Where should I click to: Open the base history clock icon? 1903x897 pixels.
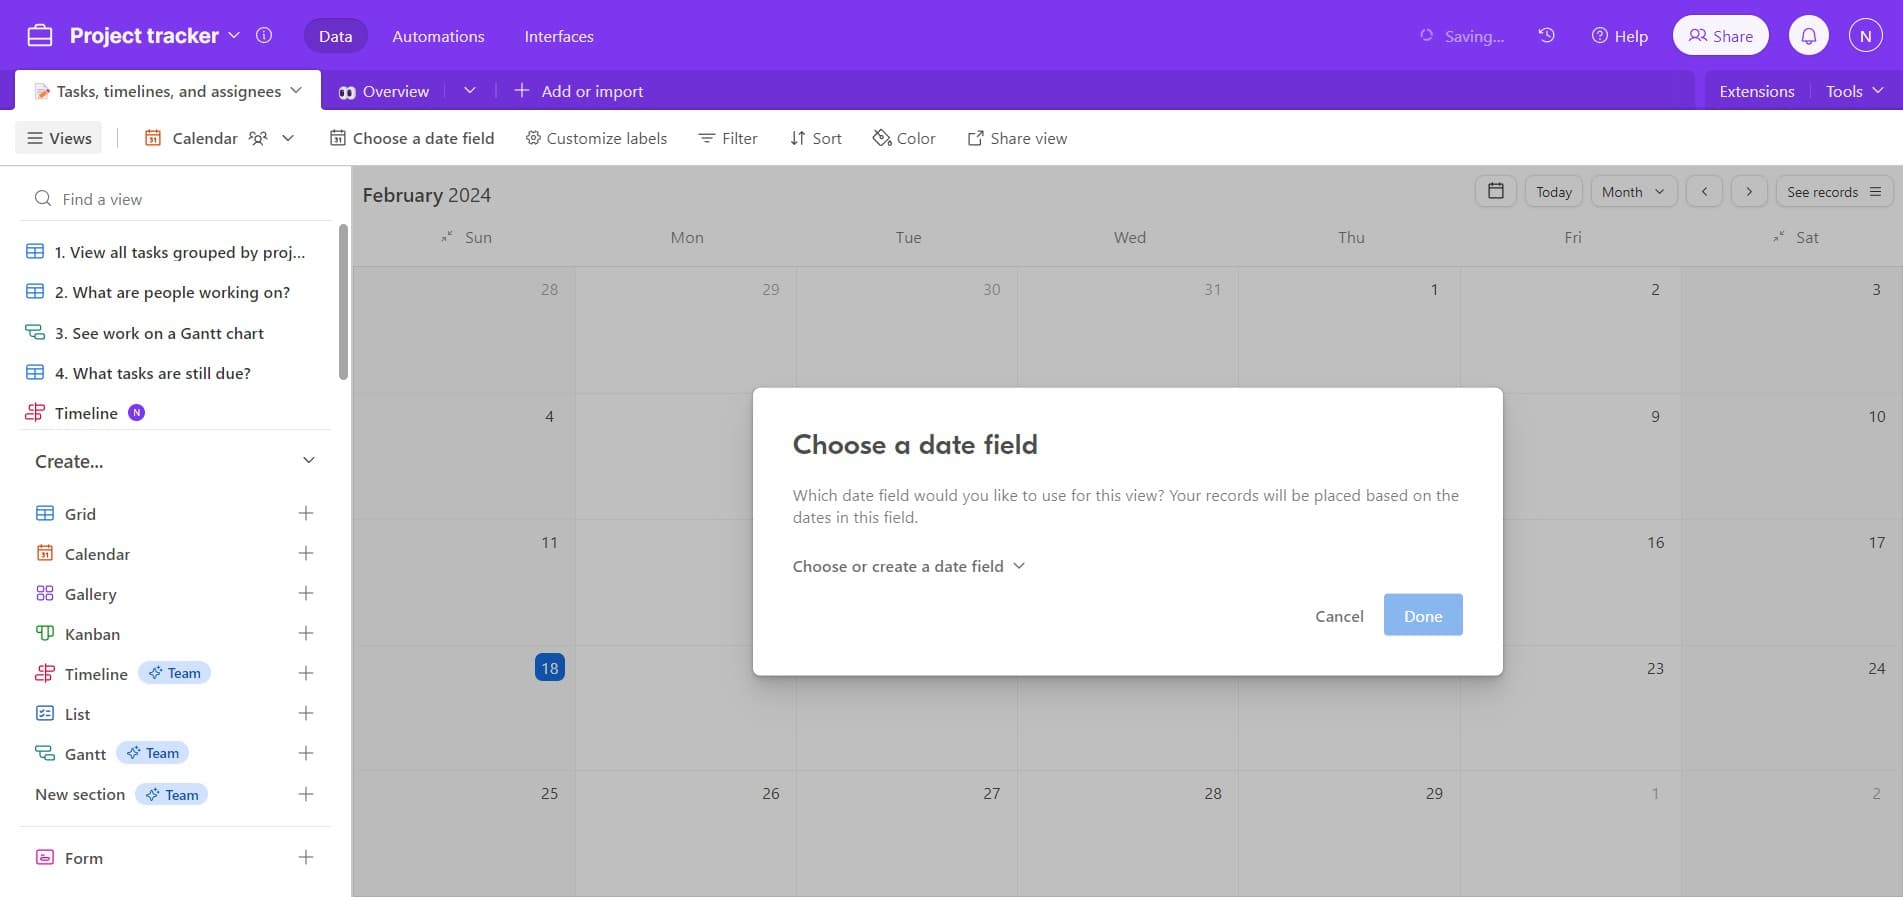pos(1546,35)
